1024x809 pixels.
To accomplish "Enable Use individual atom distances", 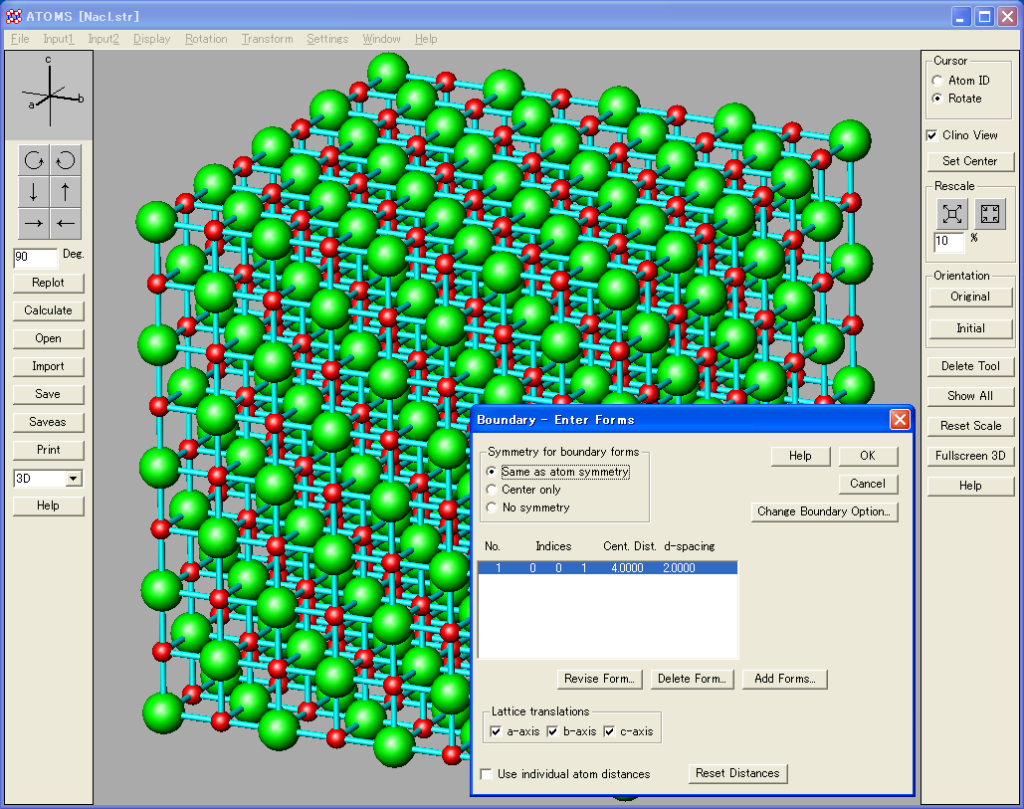I will (486, 774).
